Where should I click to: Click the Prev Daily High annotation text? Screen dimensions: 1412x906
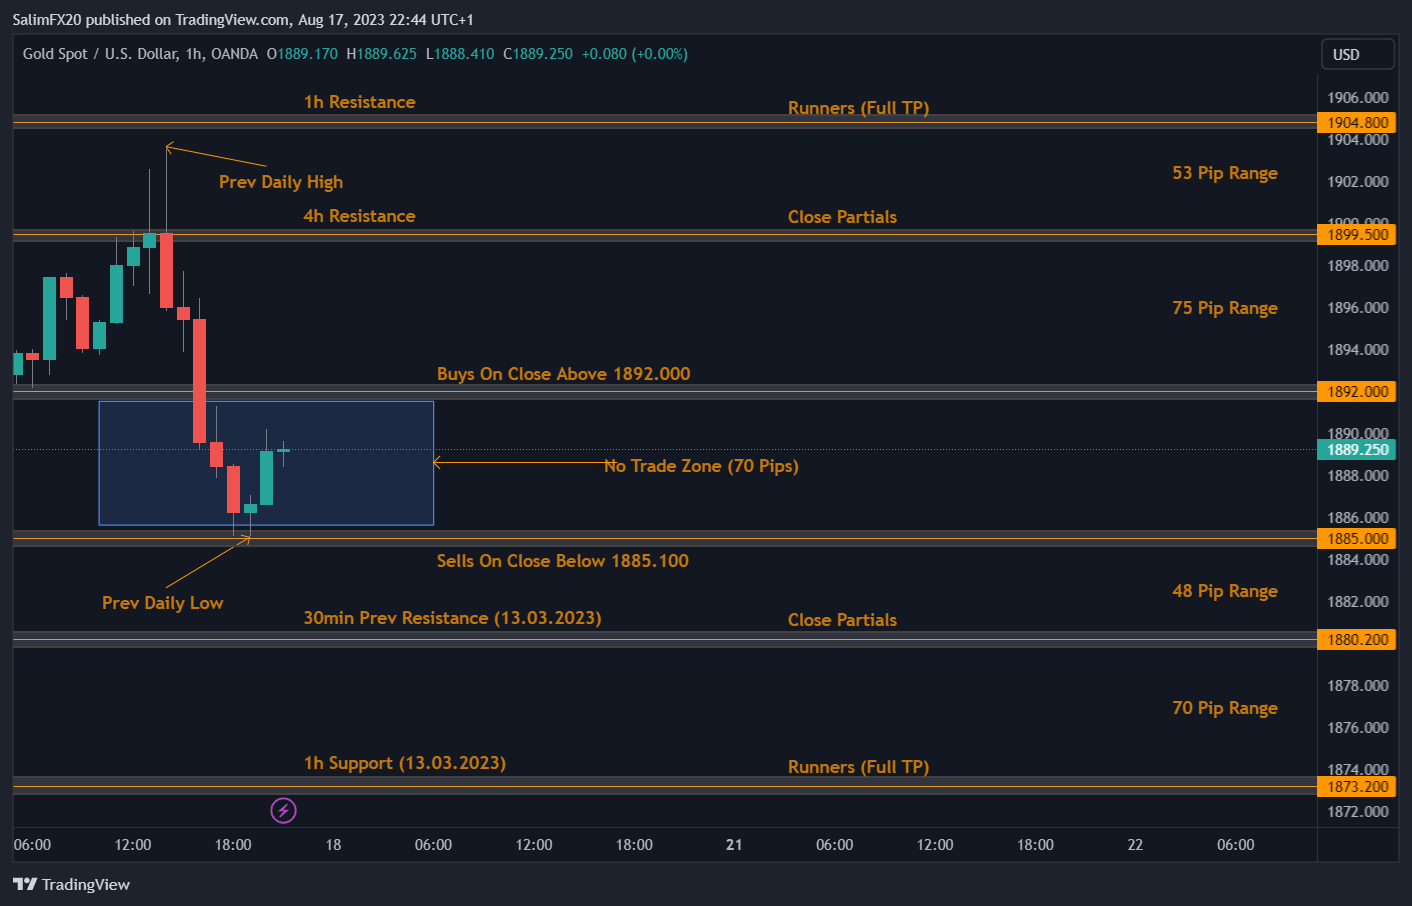pyautogui.click(x=280, y=181)
